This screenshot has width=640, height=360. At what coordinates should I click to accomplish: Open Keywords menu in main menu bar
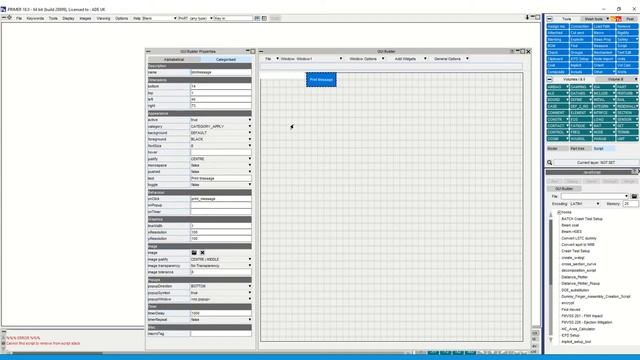point(35,18)
